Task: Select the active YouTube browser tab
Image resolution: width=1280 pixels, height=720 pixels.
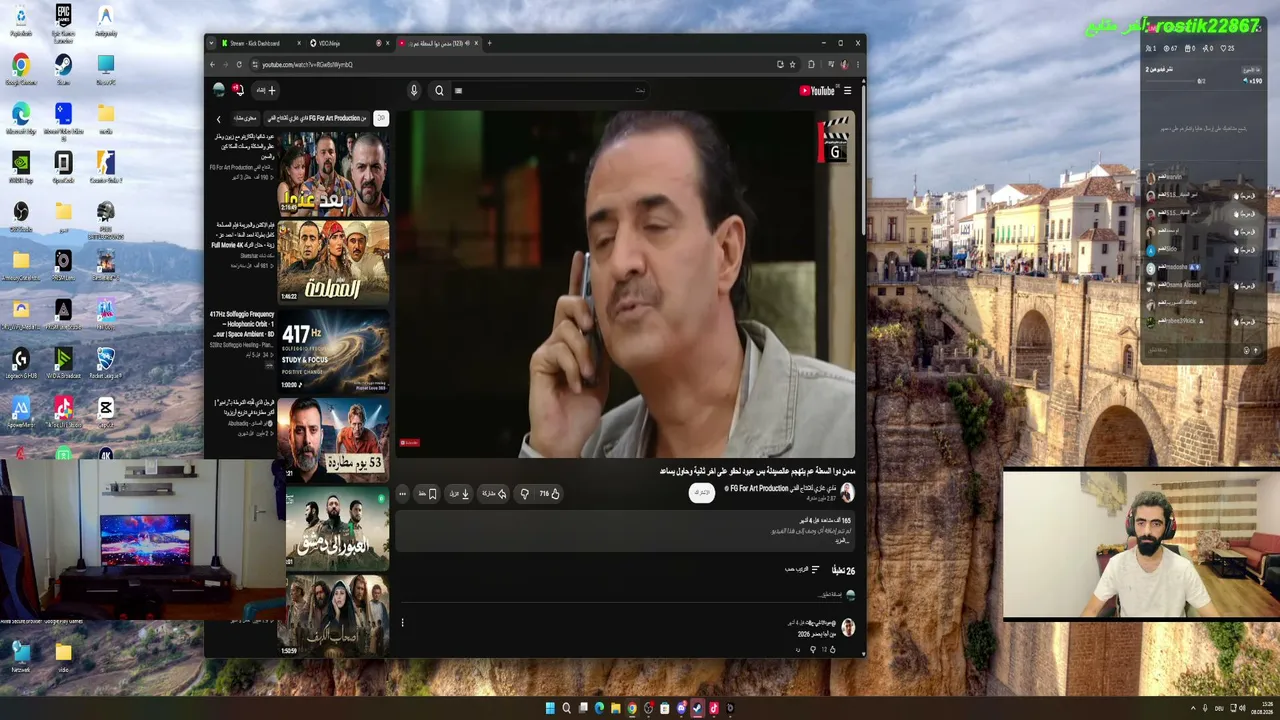Action: (x=439, y=43)
